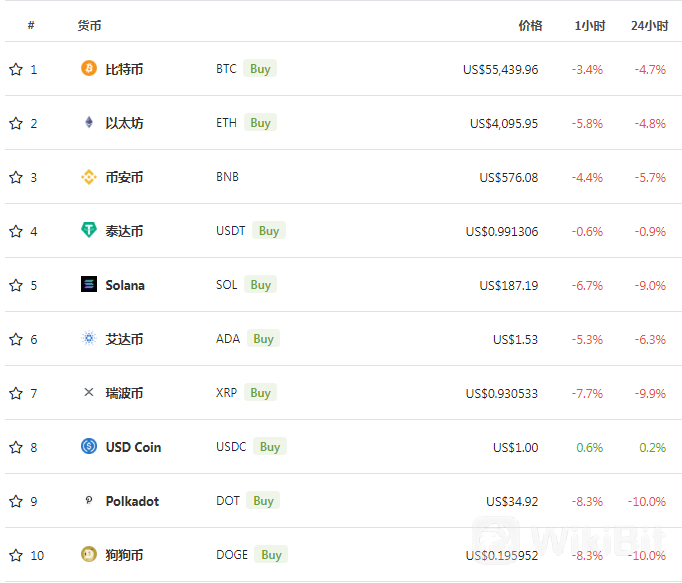The width and height of the screenshot is (682, 583).
Task: Click the Ethereum diamond logo icon
Action: [89, 122]
